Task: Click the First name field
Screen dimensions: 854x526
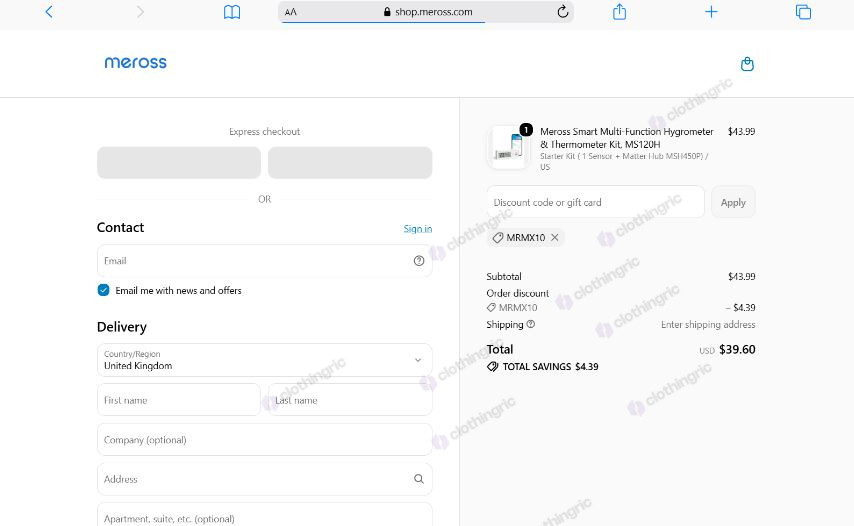Action: pos(179,400)
